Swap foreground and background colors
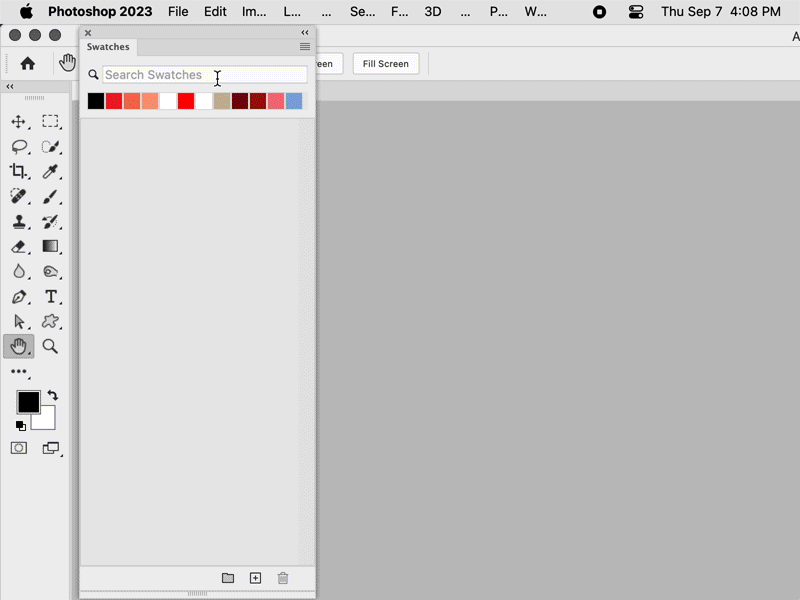 click(x=53, y=395)
